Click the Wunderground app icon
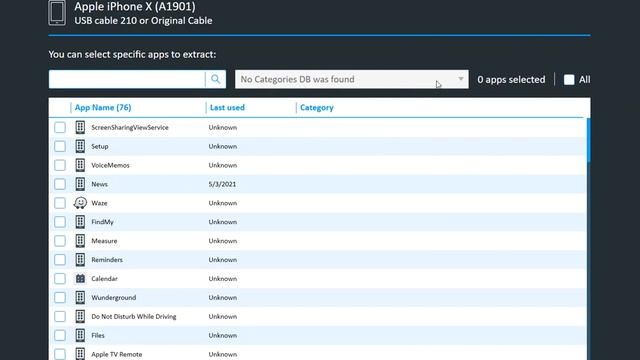Screen dimensions: 640x360 click(x=80, y=298)
